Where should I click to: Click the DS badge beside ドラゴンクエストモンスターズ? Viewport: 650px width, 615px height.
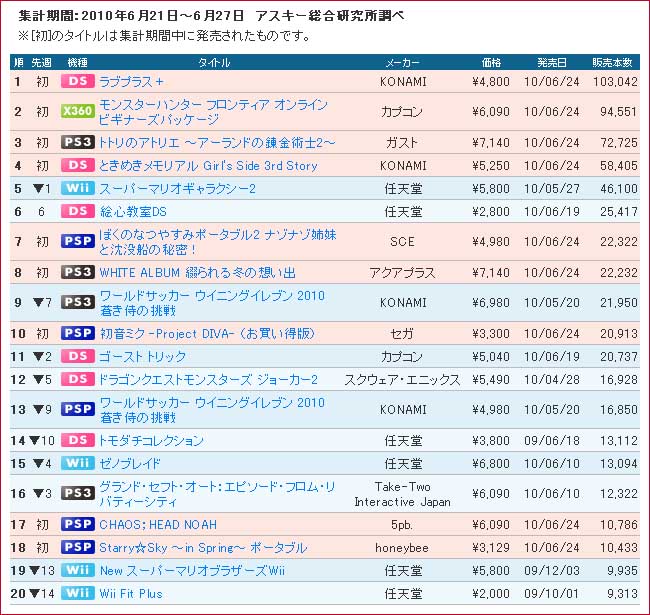tap(78, 379)
